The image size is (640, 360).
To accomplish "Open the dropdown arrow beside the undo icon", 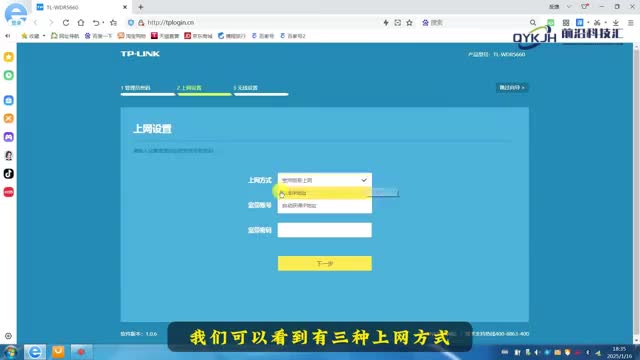I will pyautogui.click(x=103, y=23).
